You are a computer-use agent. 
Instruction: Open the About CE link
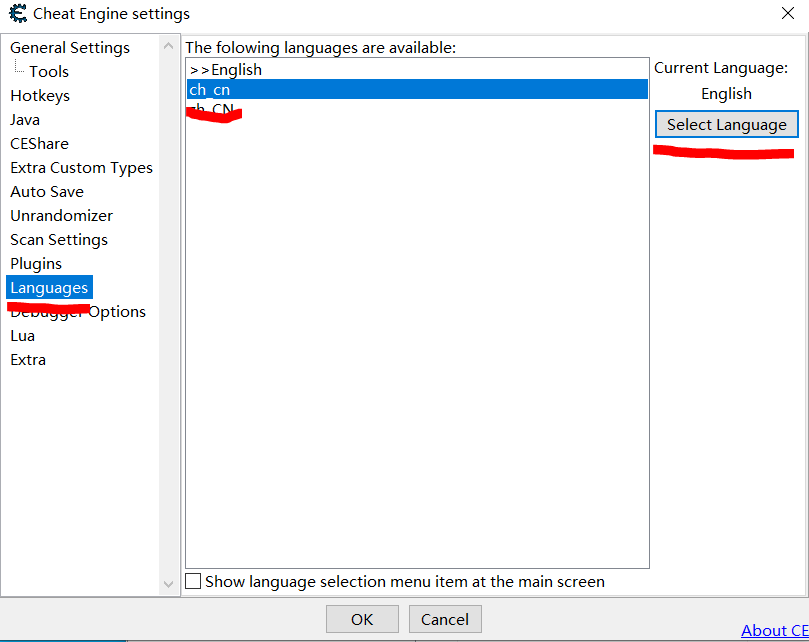click(x=774, y=630)
